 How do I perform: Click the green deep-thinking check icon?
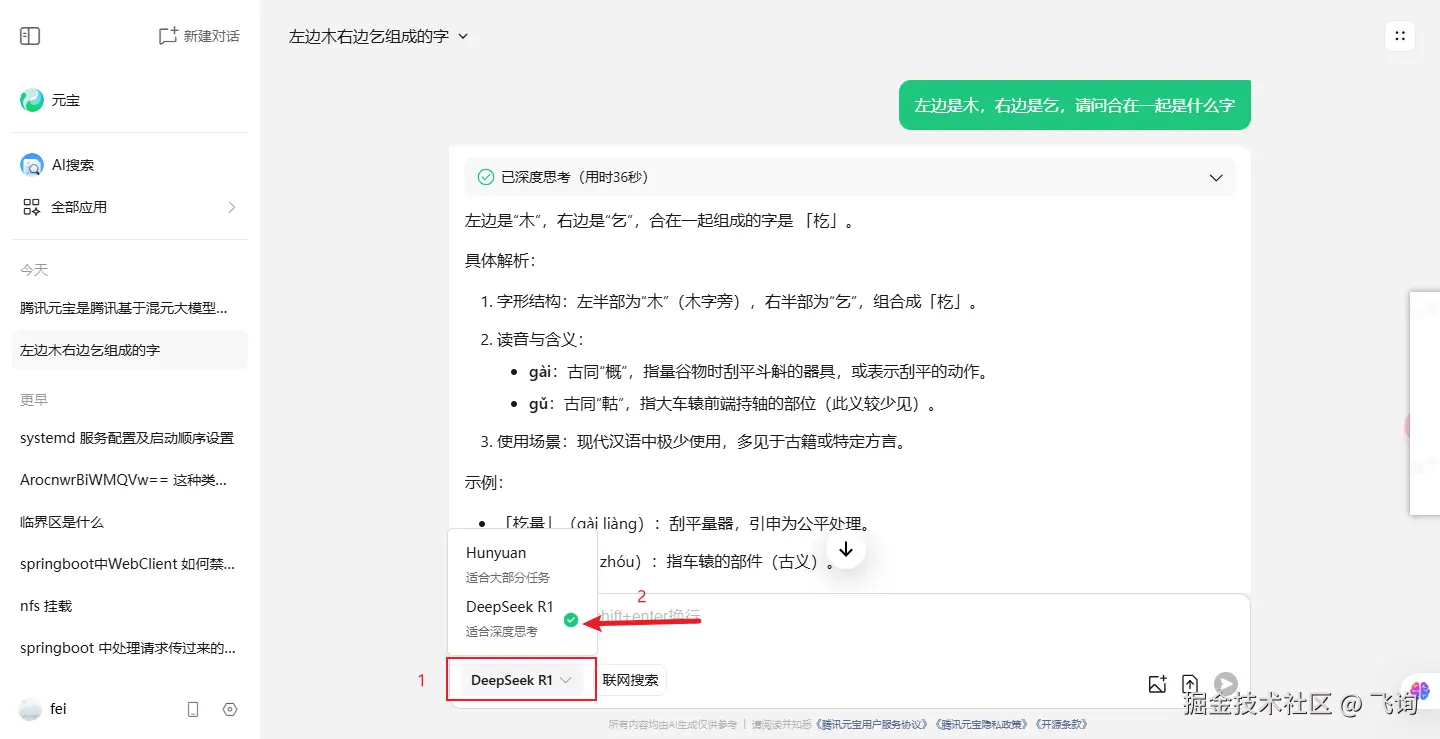click(x=486, y=177)
